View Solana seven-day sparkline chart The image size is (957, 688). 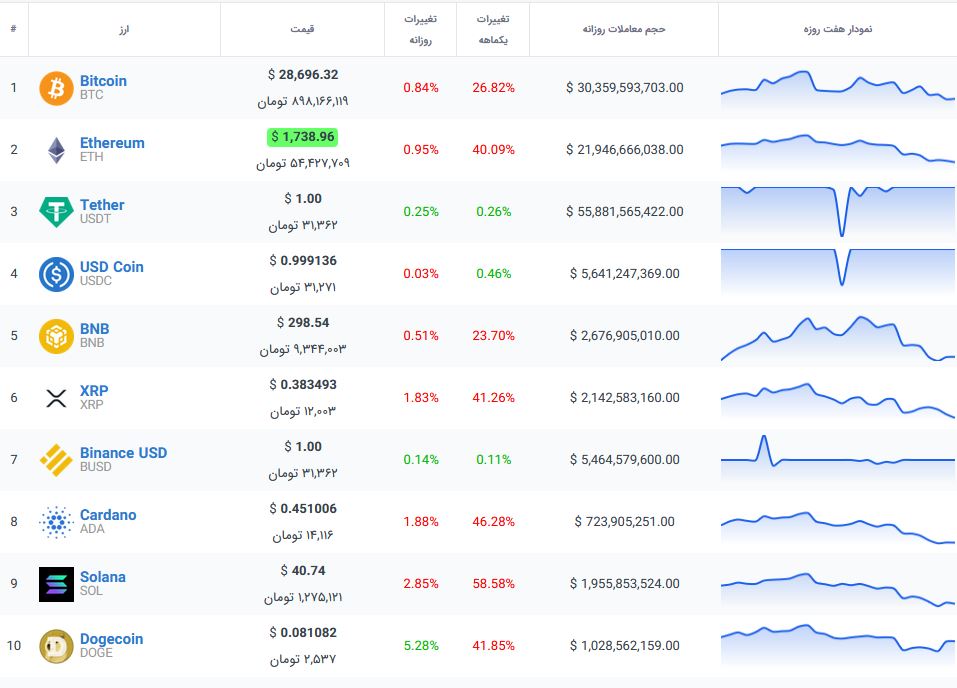pyautogui.click(x=837, y=589)
